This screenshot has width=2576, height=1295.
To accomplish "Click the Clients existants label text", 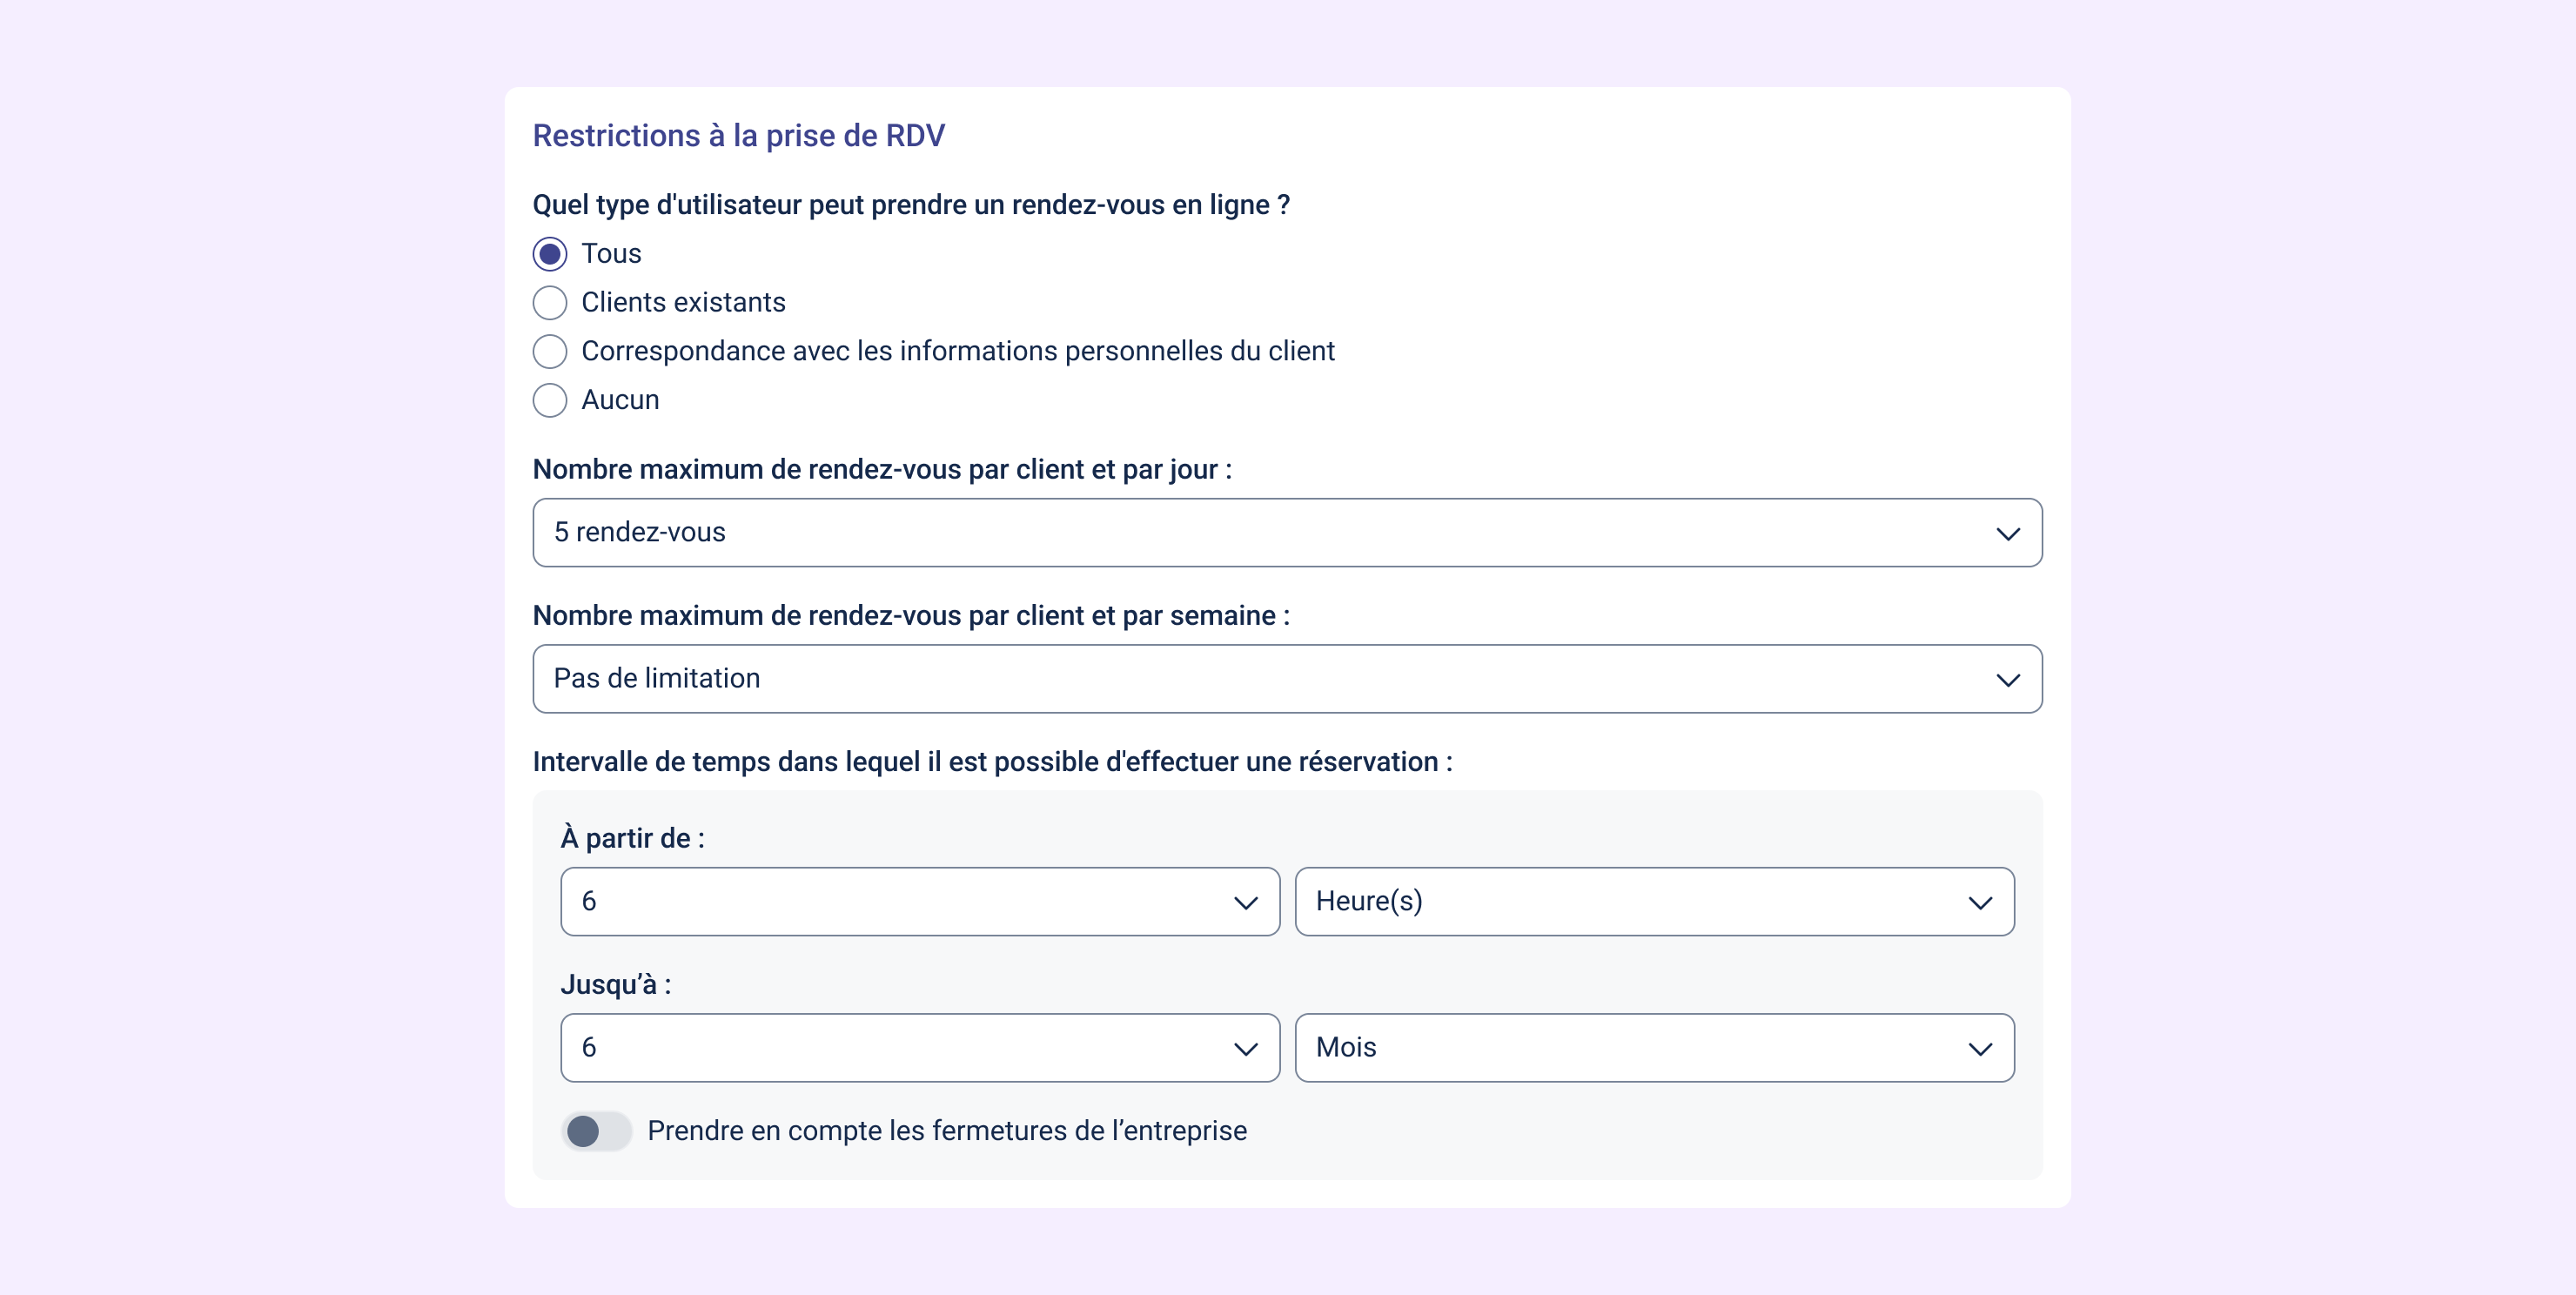I will [x=683, y=302].
